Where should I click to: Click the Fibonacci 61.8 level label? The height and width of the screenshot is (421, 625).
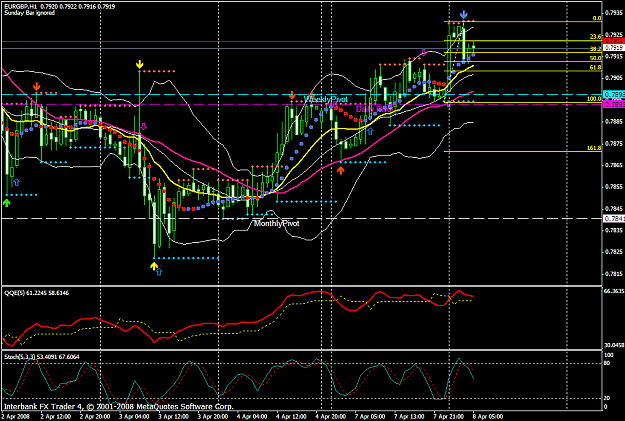point(596,68)
